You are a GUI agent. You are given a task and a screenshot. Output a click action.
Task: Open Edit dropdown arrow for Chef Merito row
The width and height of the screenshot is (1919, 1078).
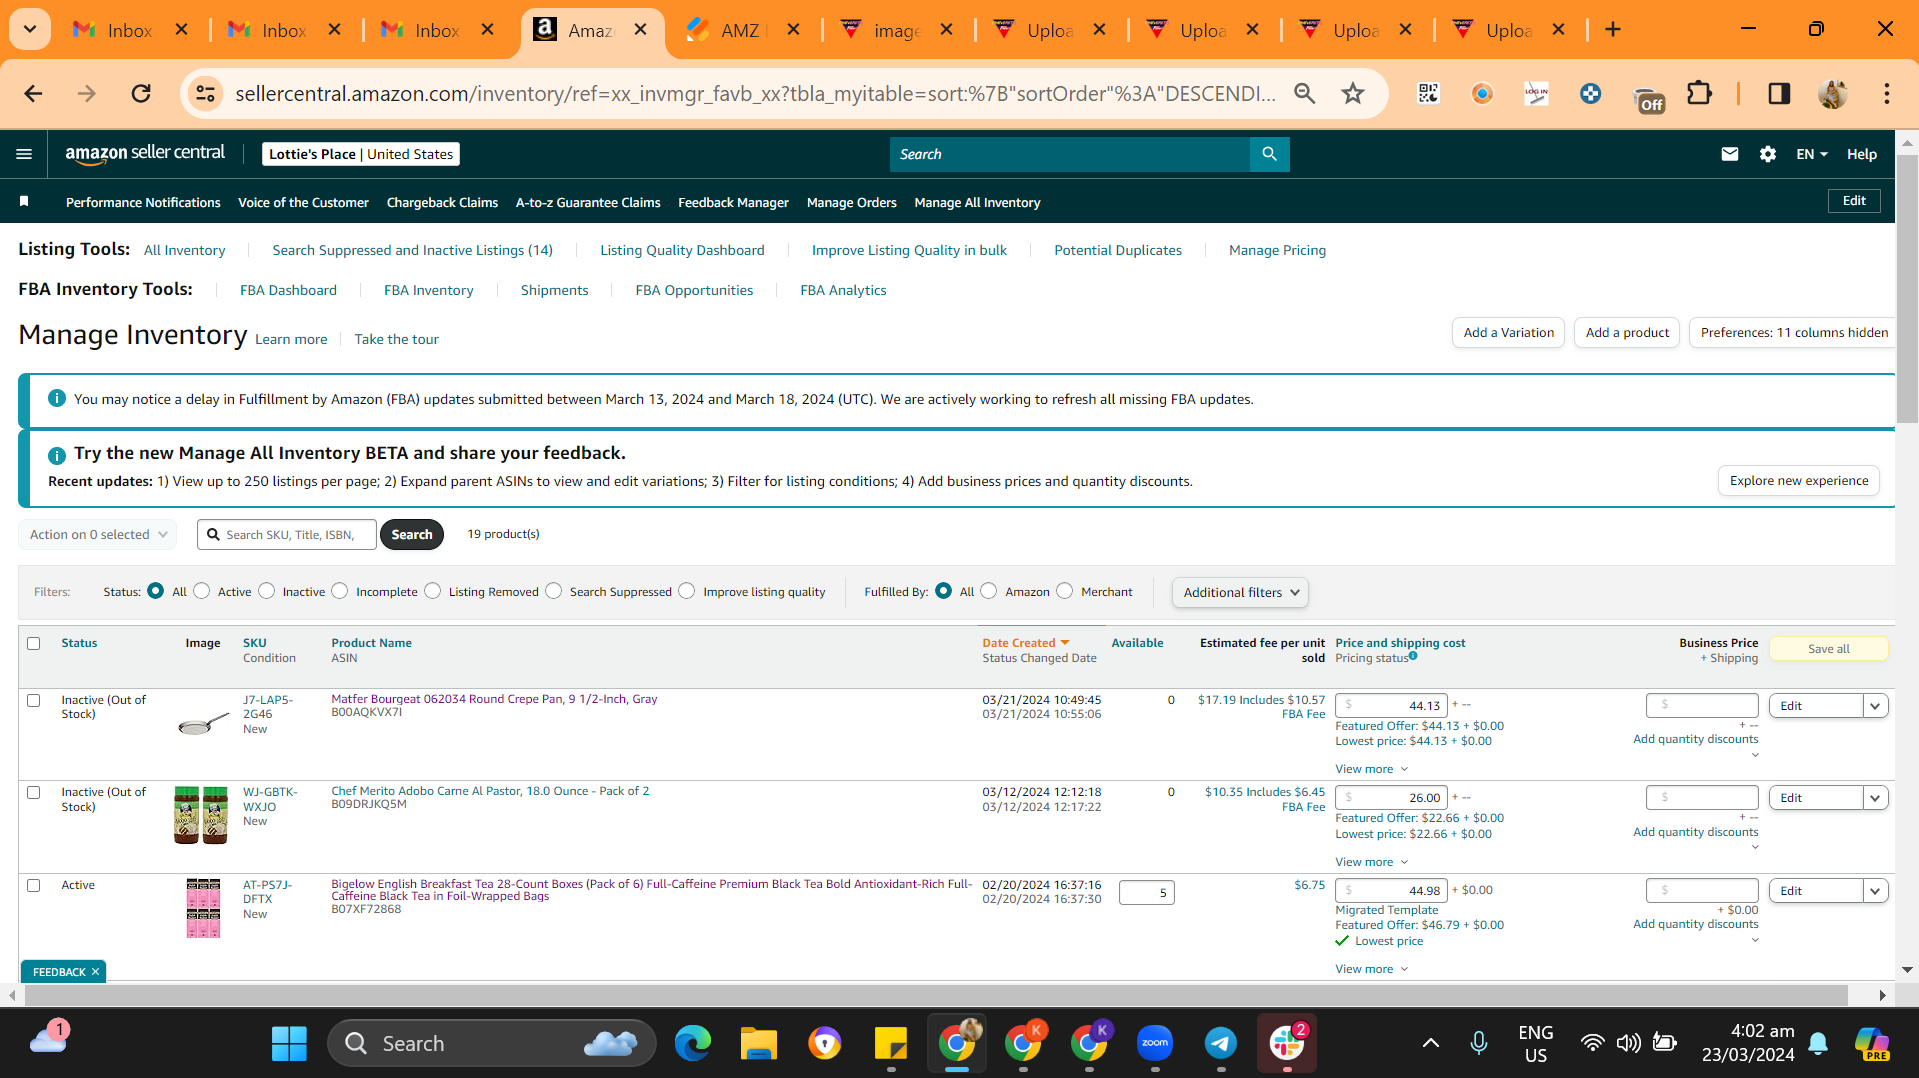(x=1876, y=798)
